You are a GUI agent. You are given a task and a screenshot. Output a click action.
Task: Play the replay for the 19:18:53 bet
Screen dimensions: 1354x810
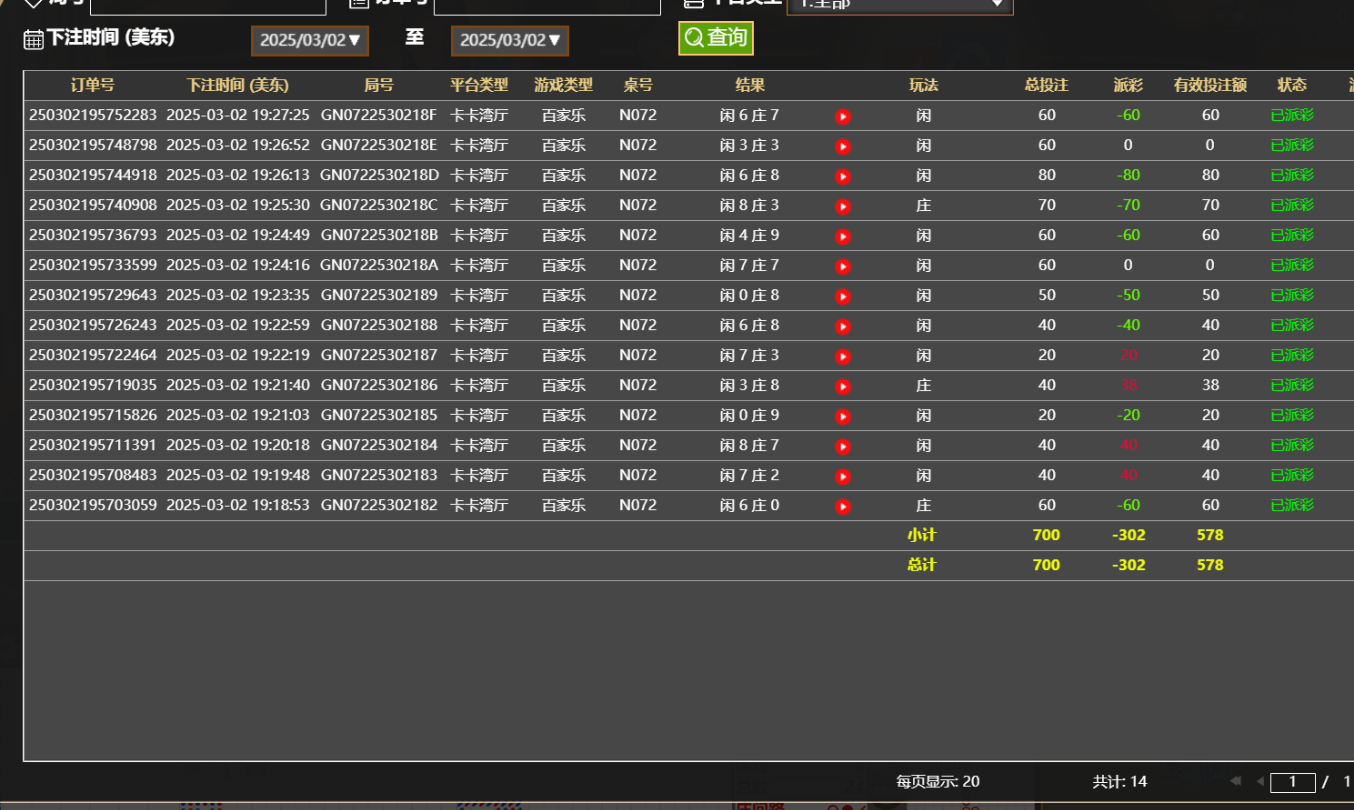click(x=843, y=505)
